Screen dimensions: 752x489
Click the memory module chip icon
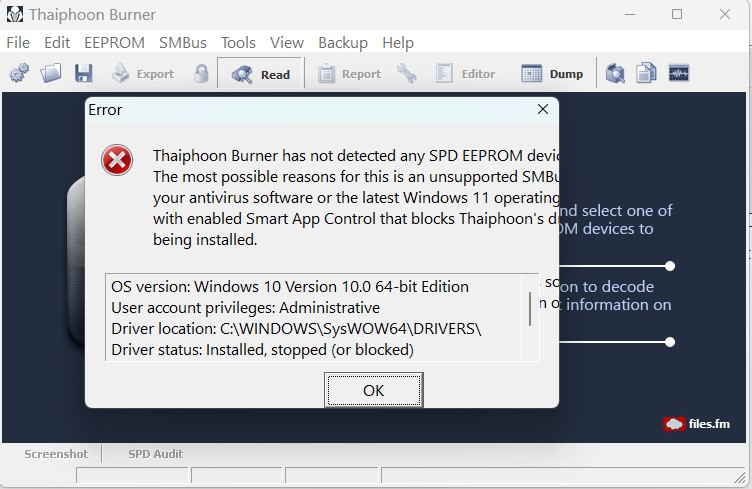[679, 73]
